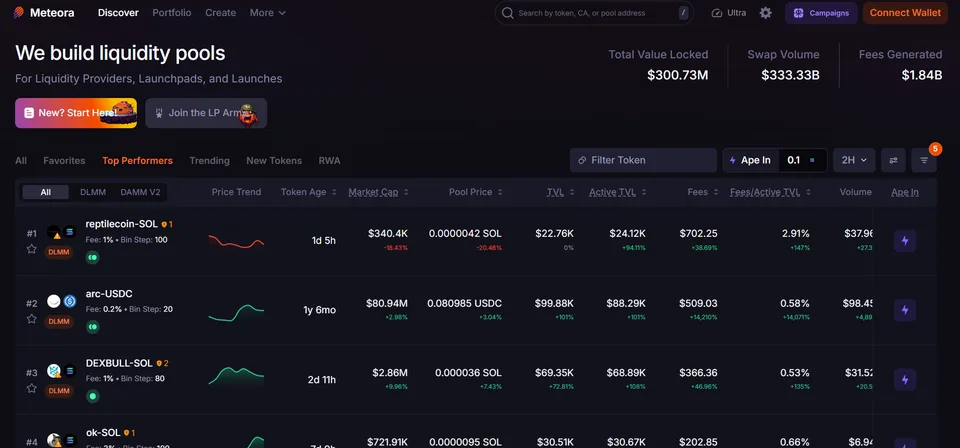Open the arc-USDC pool link
960x448 pixels.
pos(109,294)
